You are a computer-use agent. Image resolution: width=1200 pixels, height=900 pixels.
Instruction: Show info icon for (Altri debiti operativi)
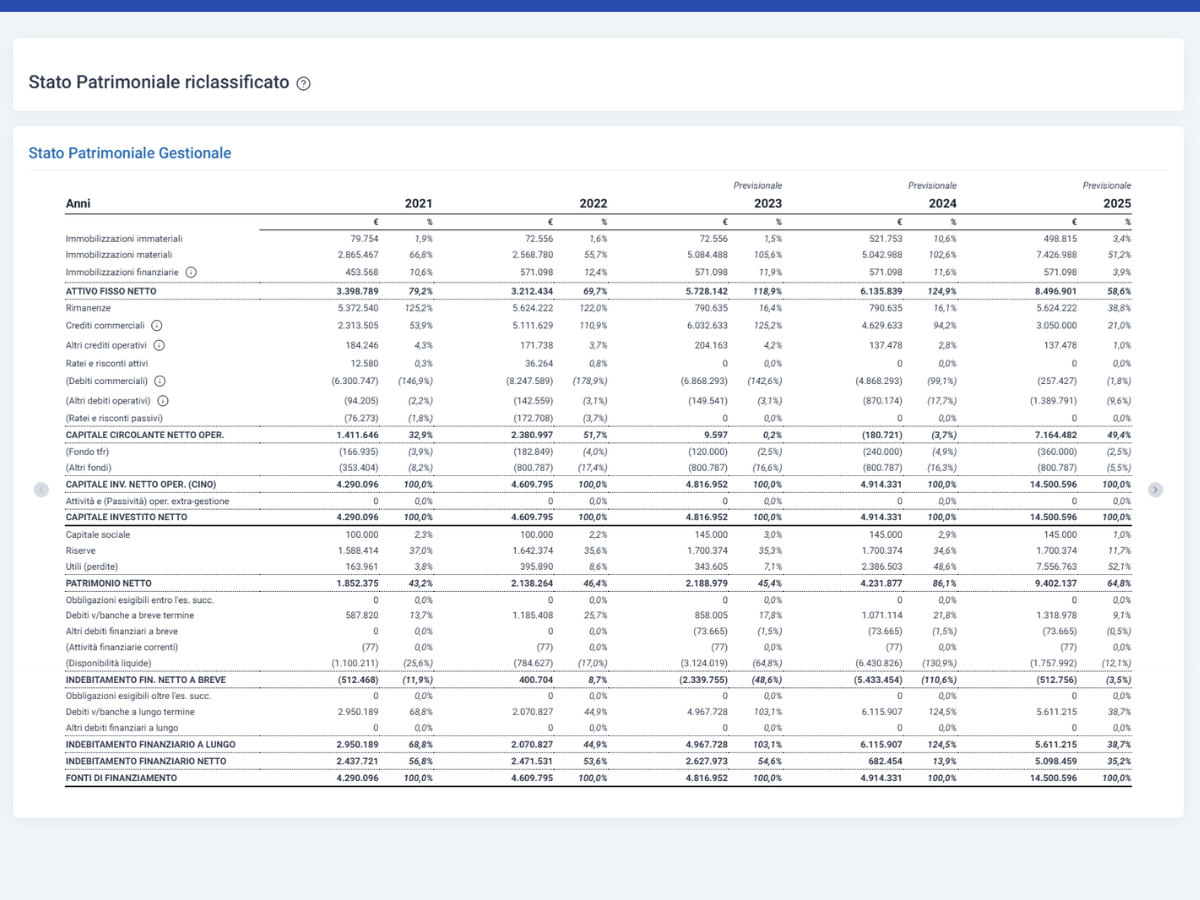coord(163,400)
